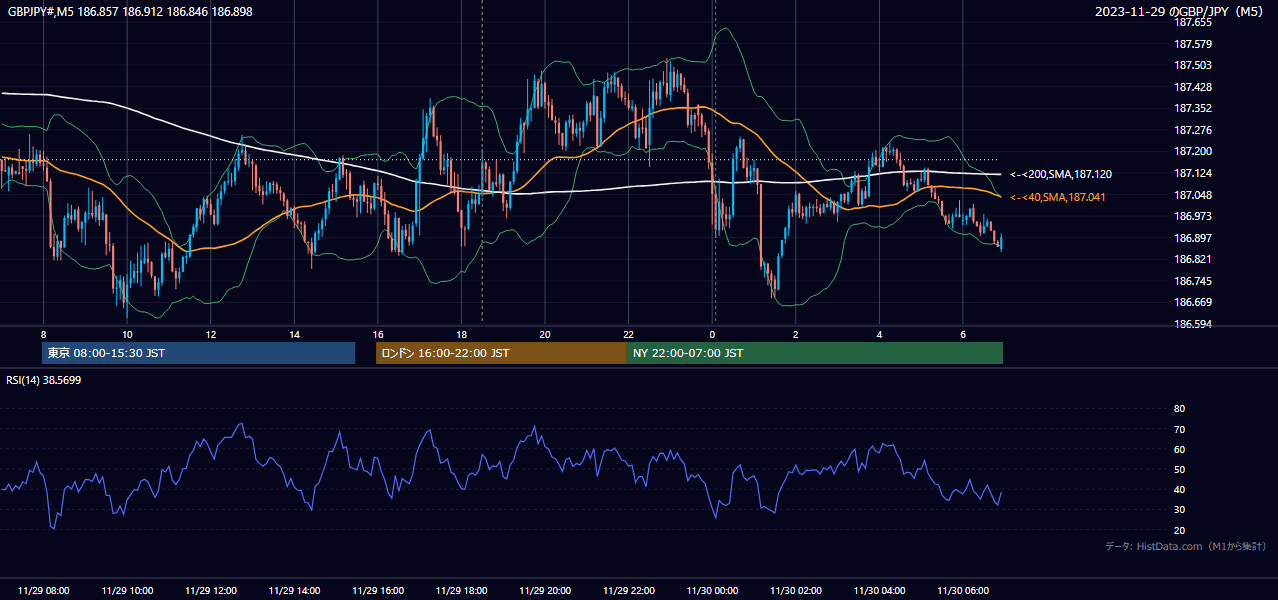This screenshot has height=600, width=1278.
Task: Click hour tick 18 below the price chart
Action: (462, 334)
